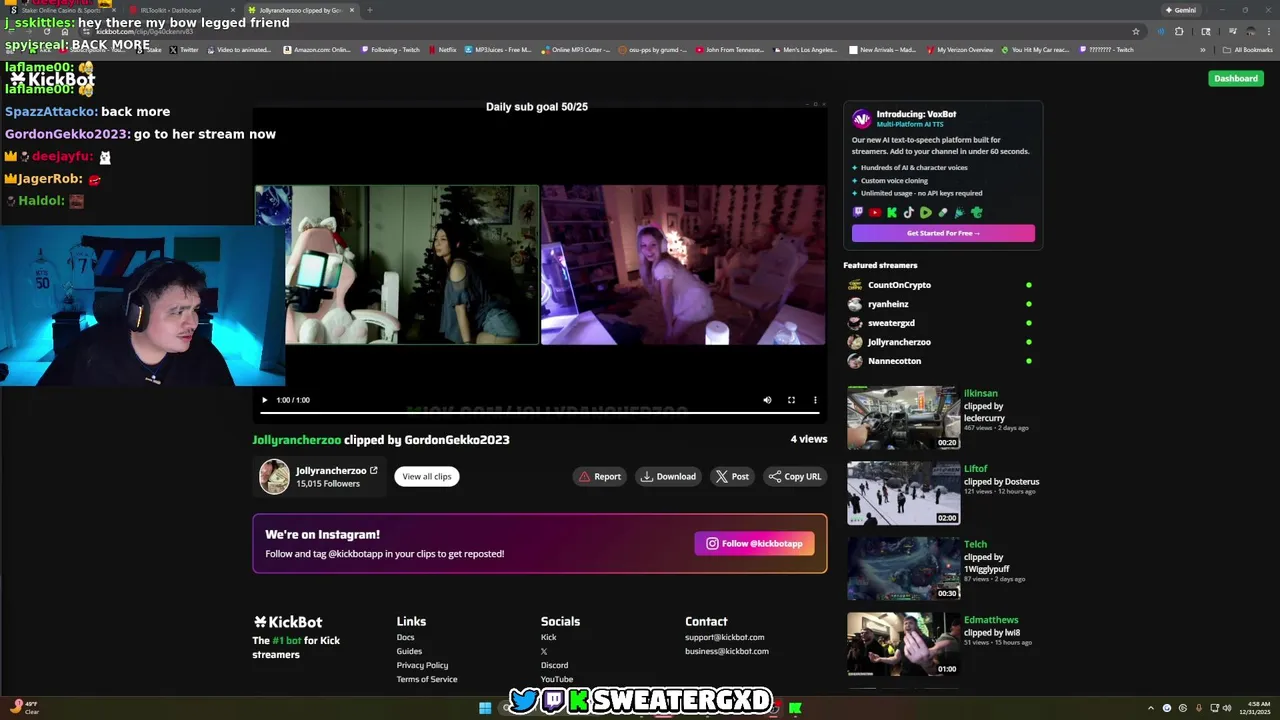Open the clip in fullscreen mode

click(791, 400)
